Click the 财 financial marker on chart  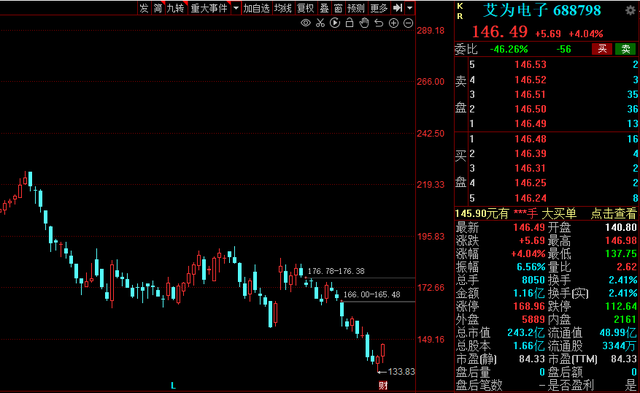tap(383, 385)
